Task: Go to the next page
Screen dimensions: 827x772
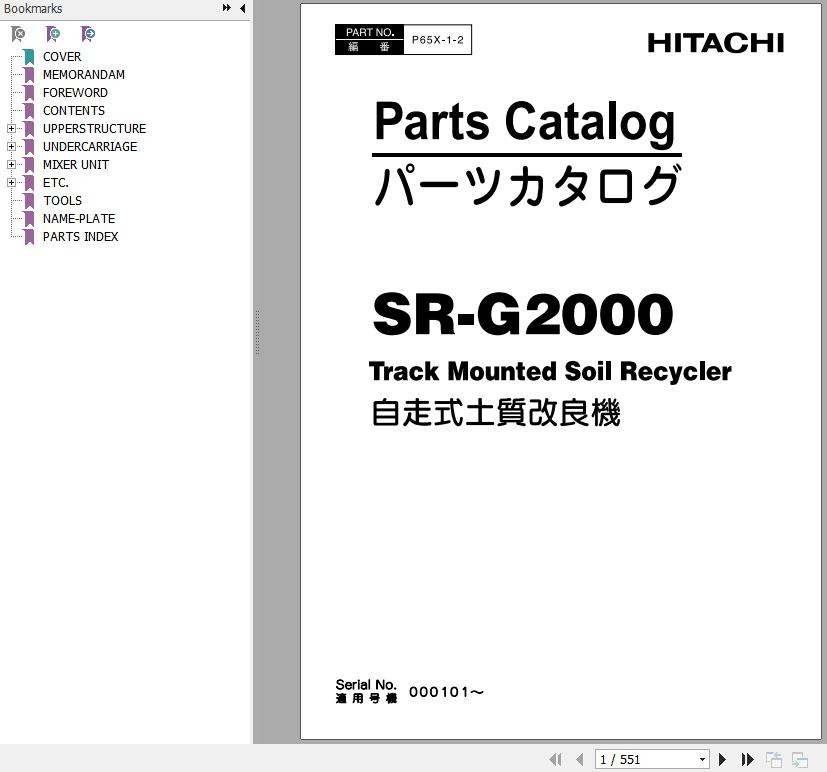Action: (x=723, y=759)
